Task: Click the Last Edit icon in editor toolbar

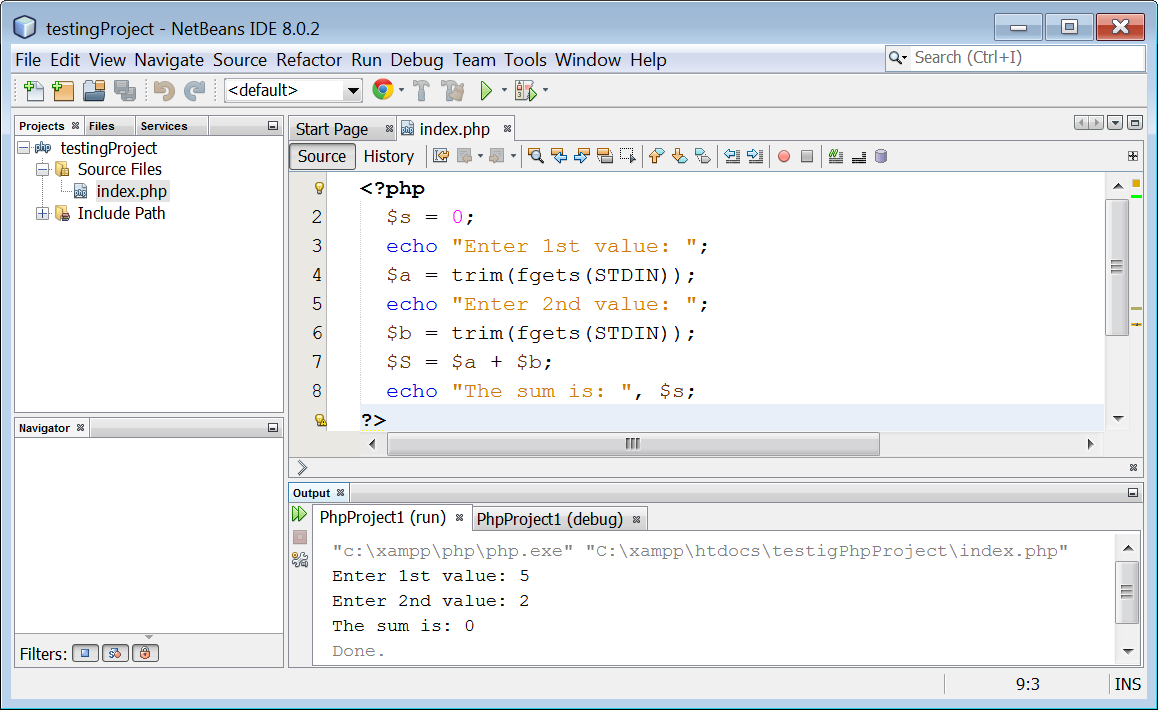Action: coord(441,156)
